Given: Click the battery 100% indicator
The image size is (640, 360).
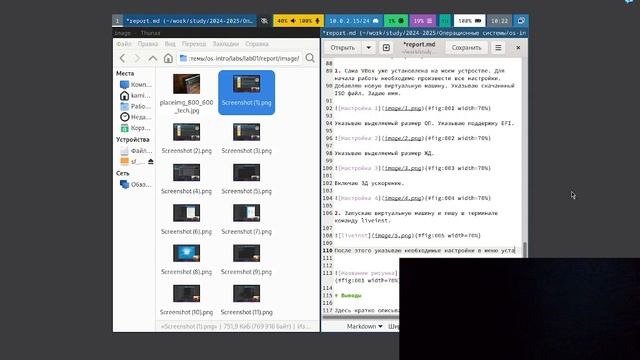Looking at the screenshot, I should point(469,20).
